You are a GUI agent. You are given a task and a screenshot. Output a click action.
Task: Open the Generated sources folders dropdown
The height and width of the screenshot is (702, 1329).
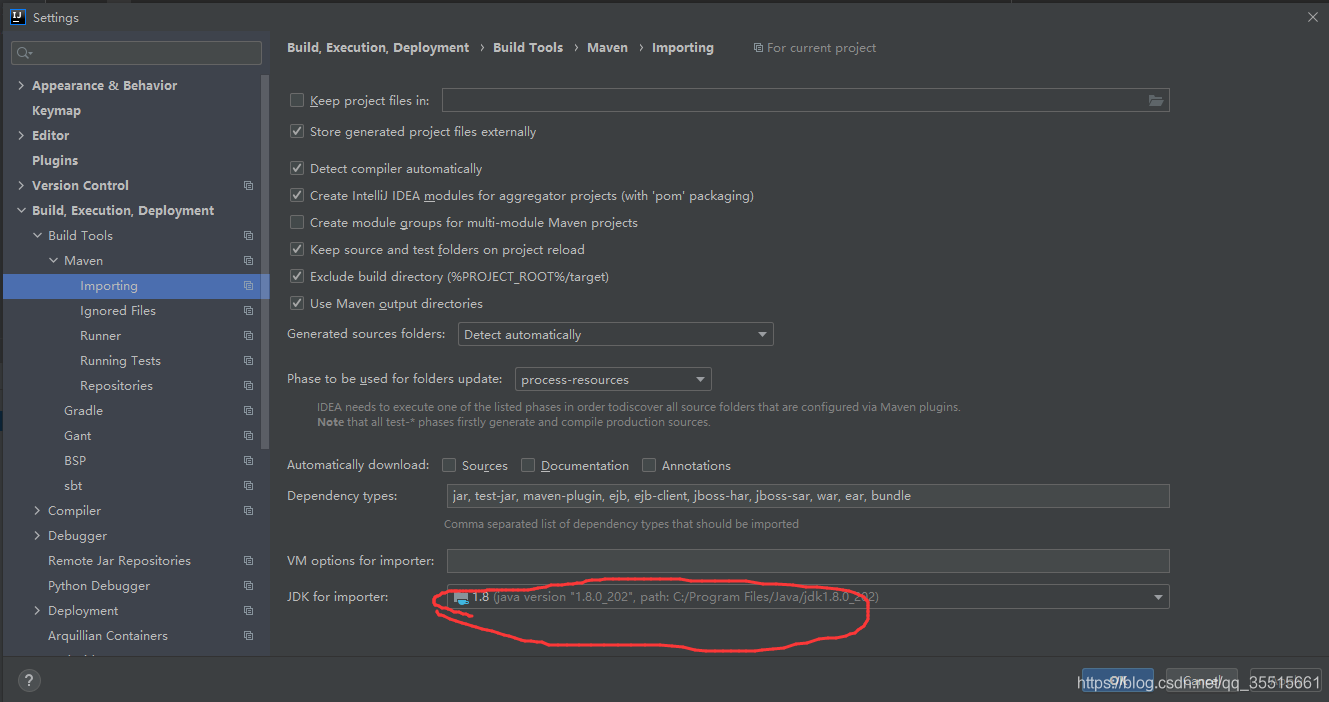[x=762, y=333]
